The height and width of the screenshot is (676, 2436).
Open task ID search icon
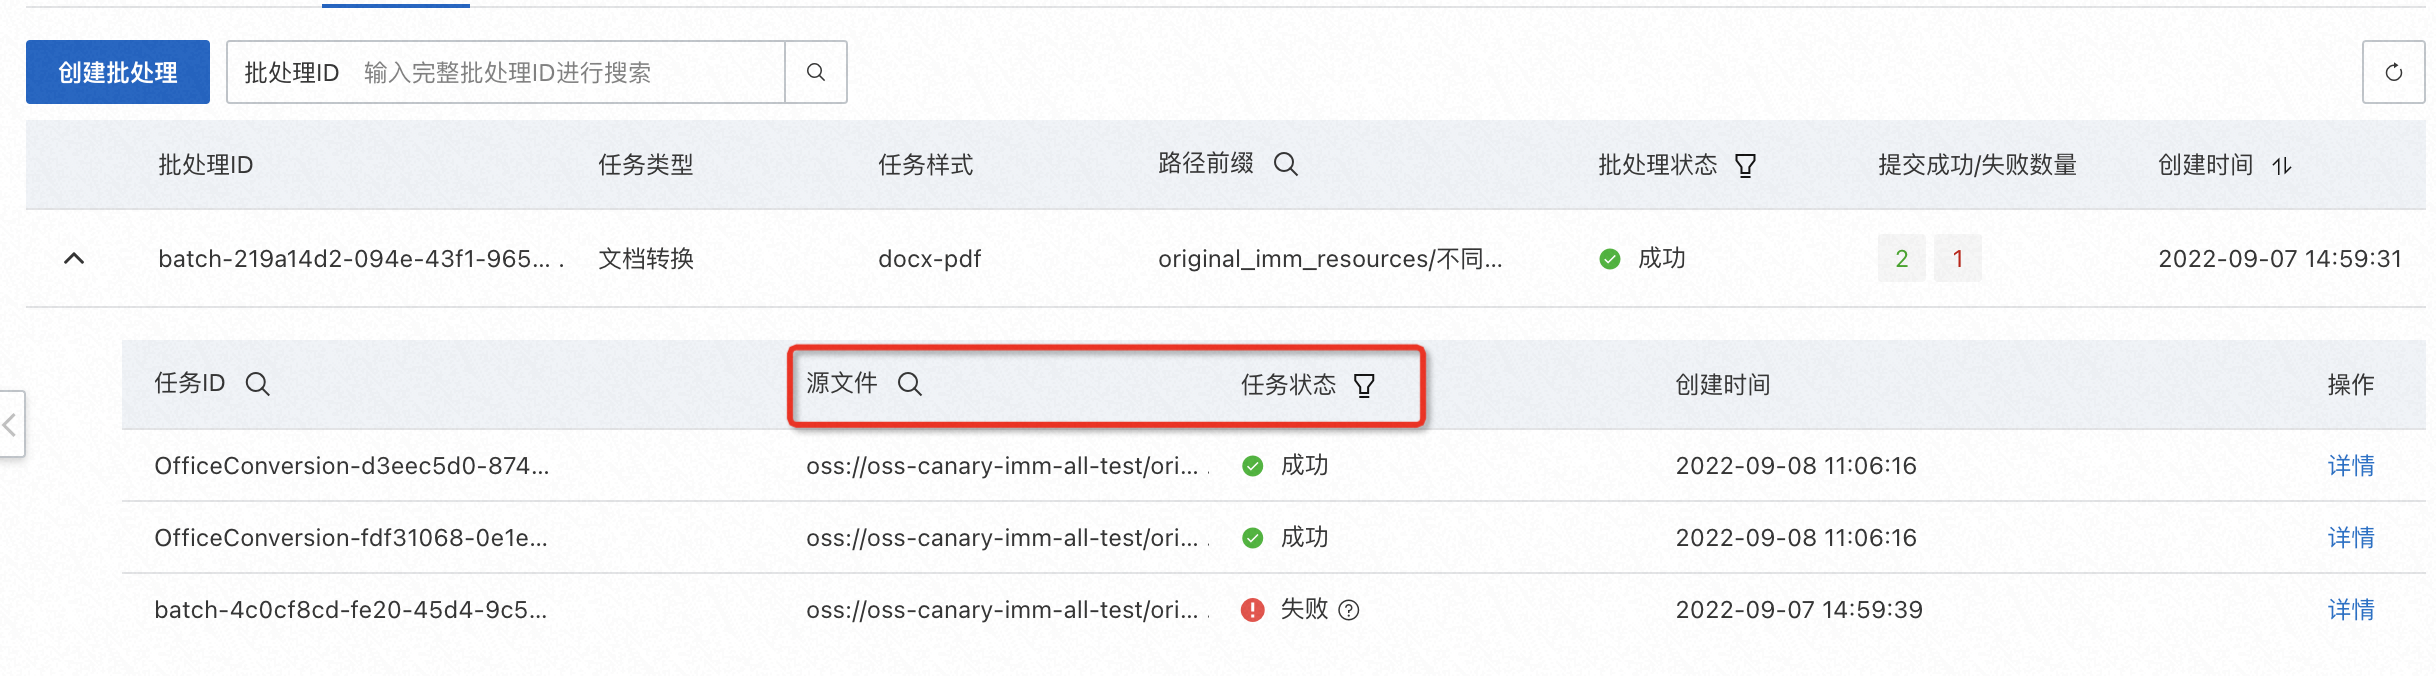(257, 384)
